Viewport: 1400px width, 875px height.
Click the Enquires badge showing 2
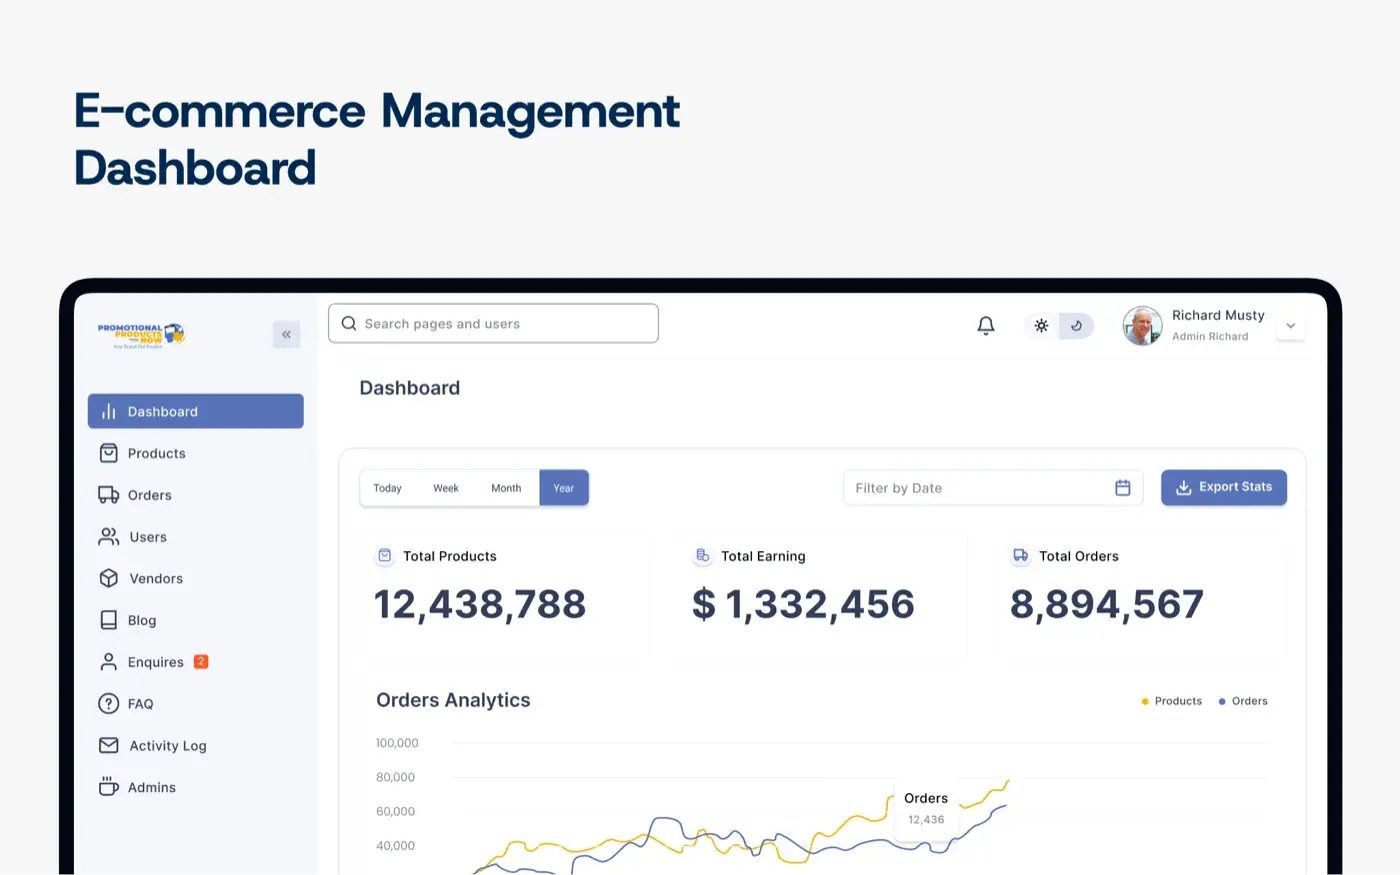point(201,661)
